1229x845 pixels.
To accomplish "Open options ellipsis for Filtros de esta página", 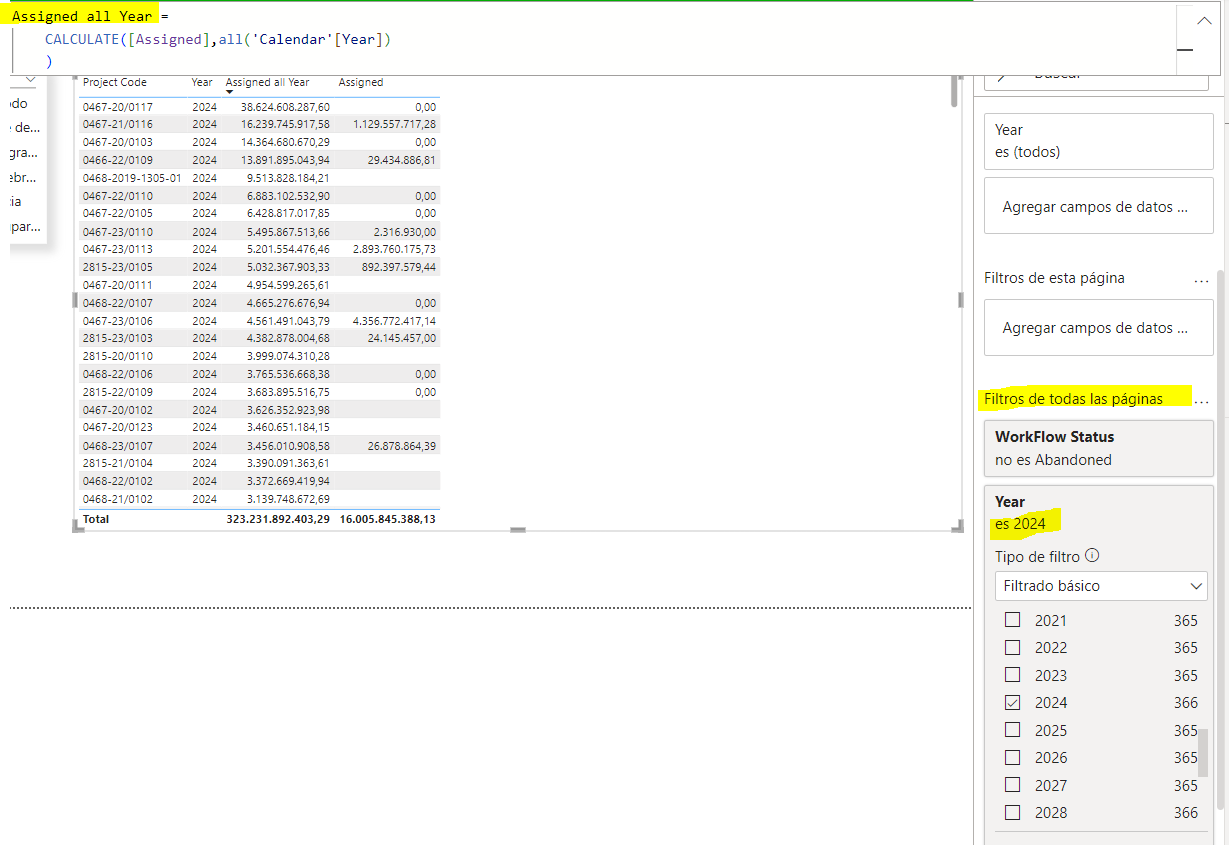I will click(1201, 280).
